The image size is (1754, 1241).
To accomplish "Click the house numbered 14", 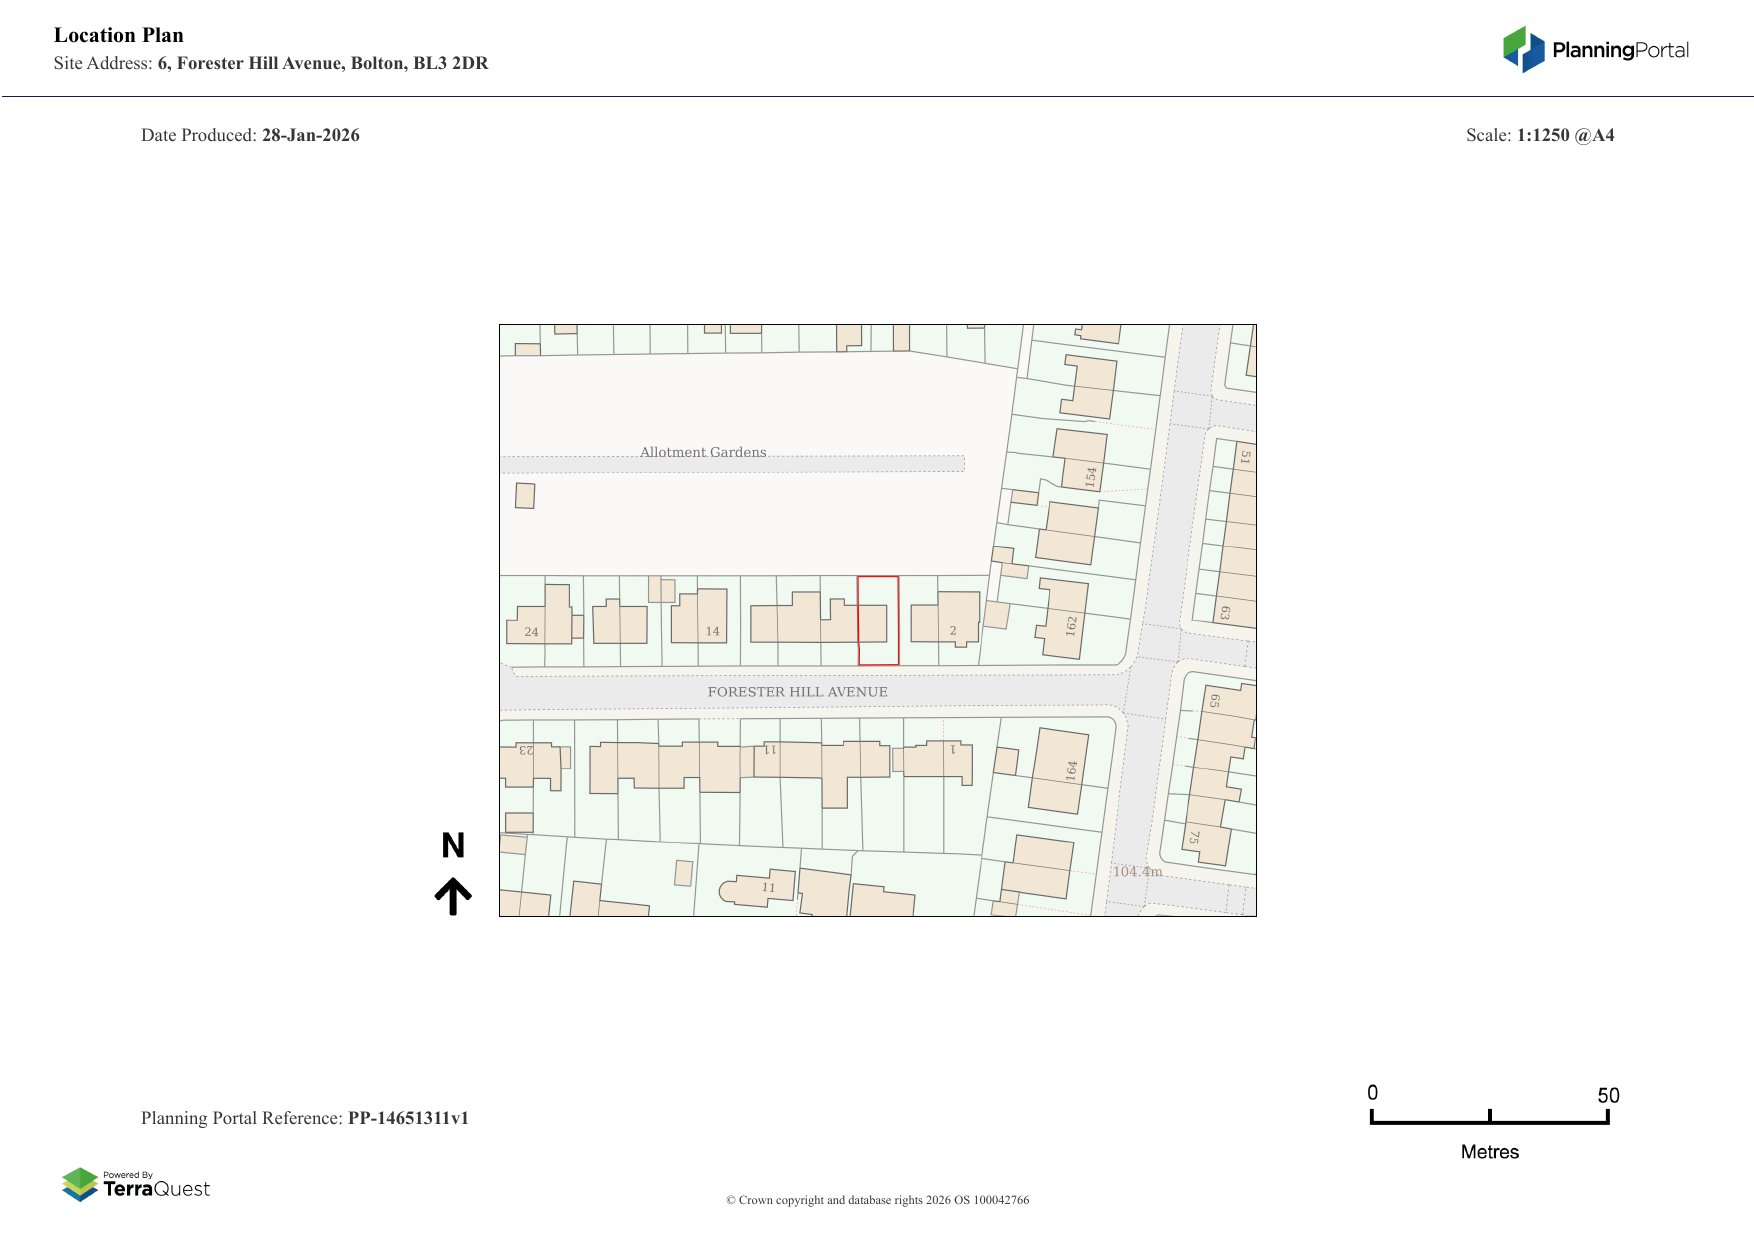I will pos(701,617).
